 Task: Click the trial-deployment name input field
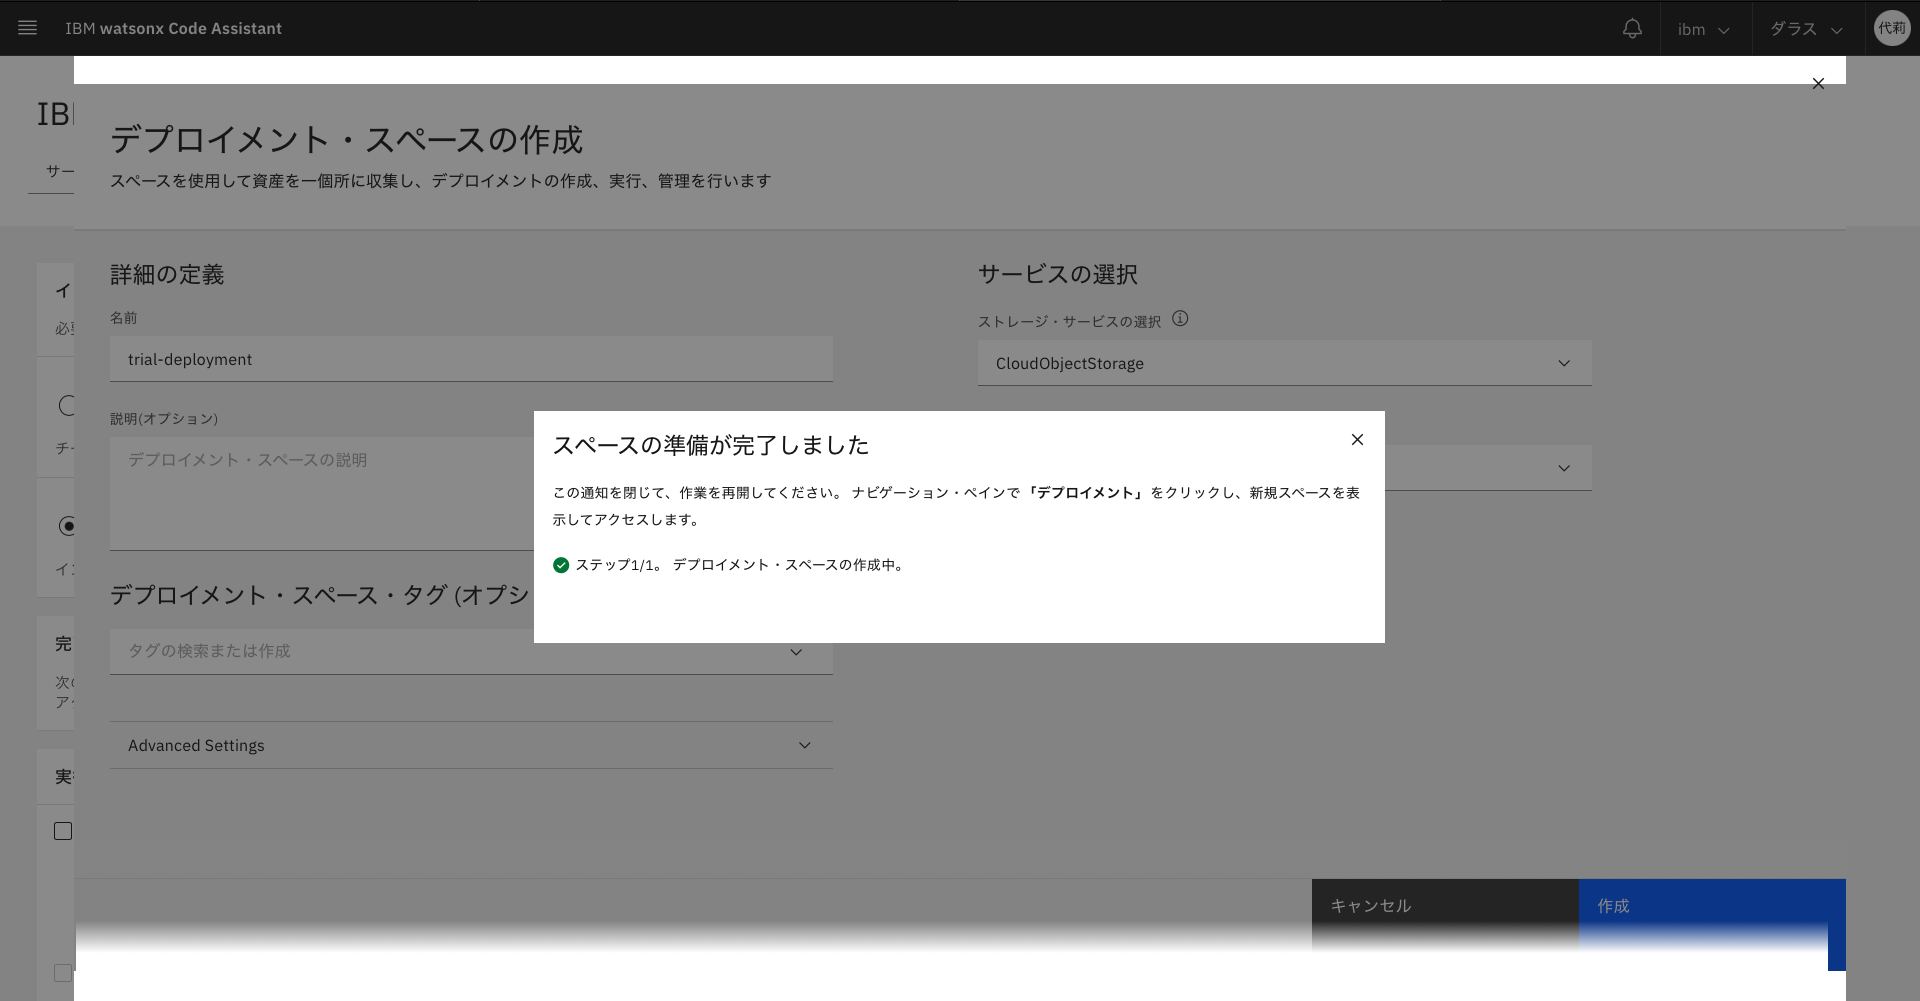(x=471, y=359)
